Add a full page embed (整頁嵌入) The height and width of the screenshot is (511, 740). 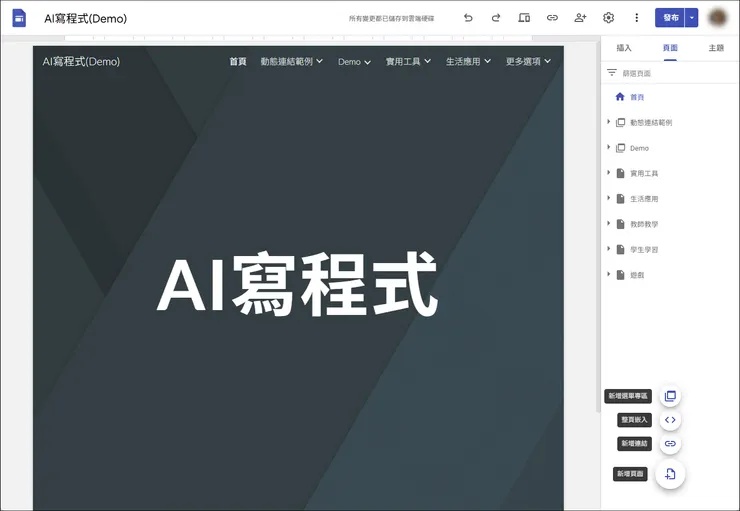pyautogui.click(x=670, y=420)
